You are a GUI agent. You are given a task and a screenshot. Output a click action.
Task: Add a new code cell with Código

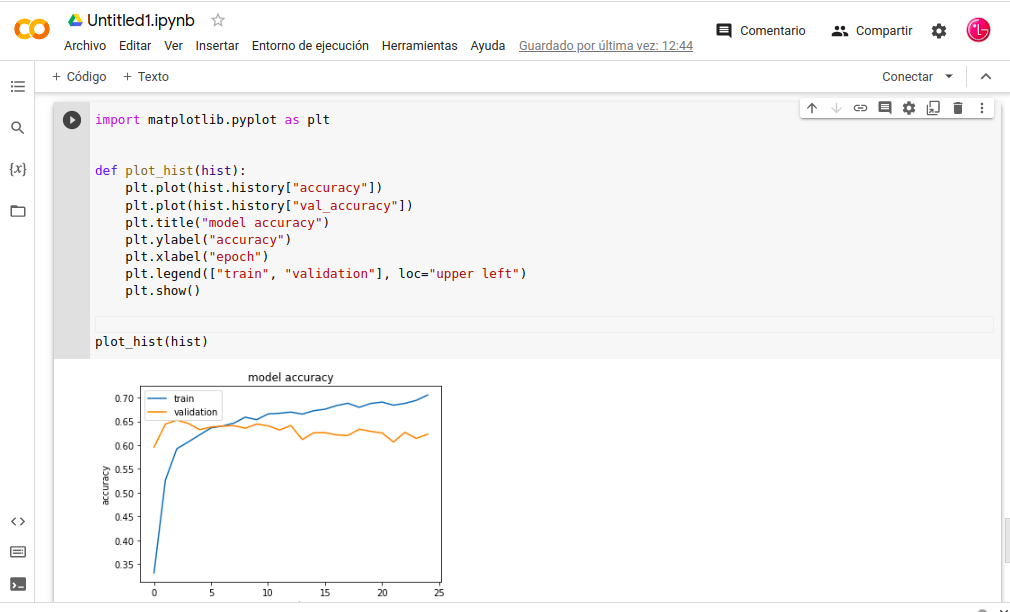pos(79,77)
